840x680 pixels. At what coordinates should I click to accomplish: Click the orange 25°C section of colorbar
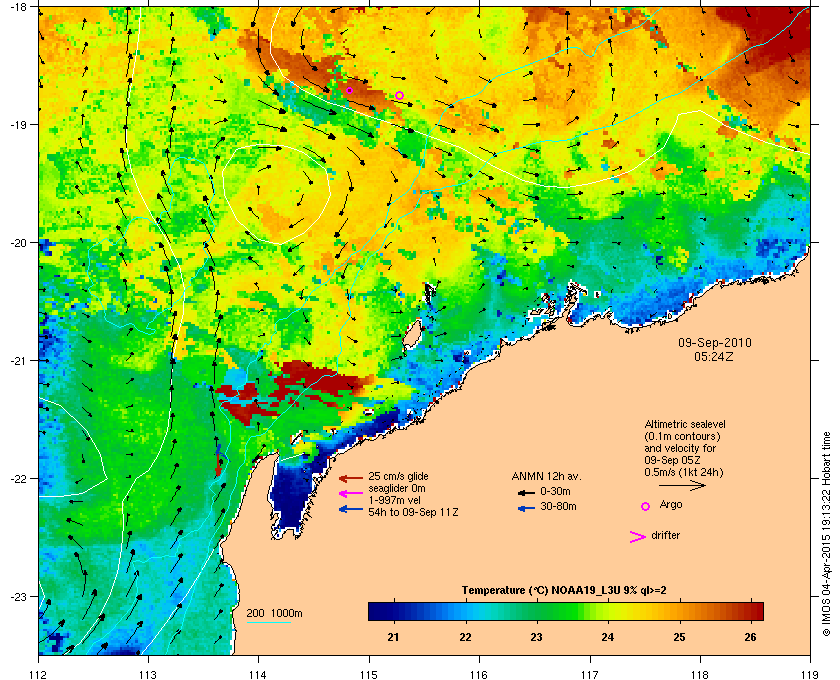(679, 611)
